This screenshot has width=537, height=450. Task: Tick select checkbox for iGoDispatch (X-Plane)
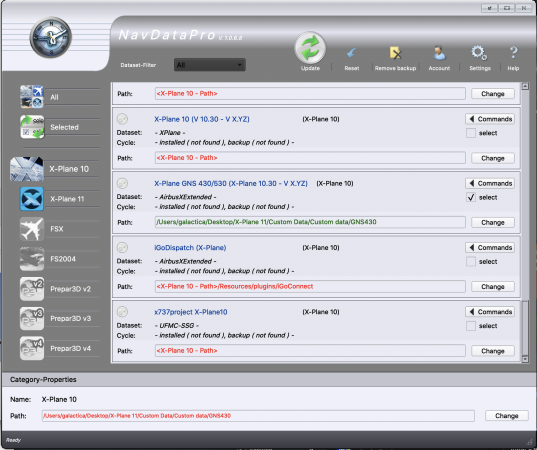[x=471, y=262]
